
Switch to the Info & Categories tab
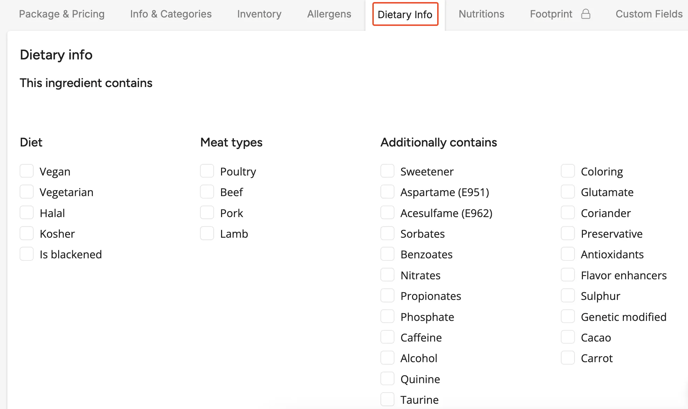click(171, 15)
